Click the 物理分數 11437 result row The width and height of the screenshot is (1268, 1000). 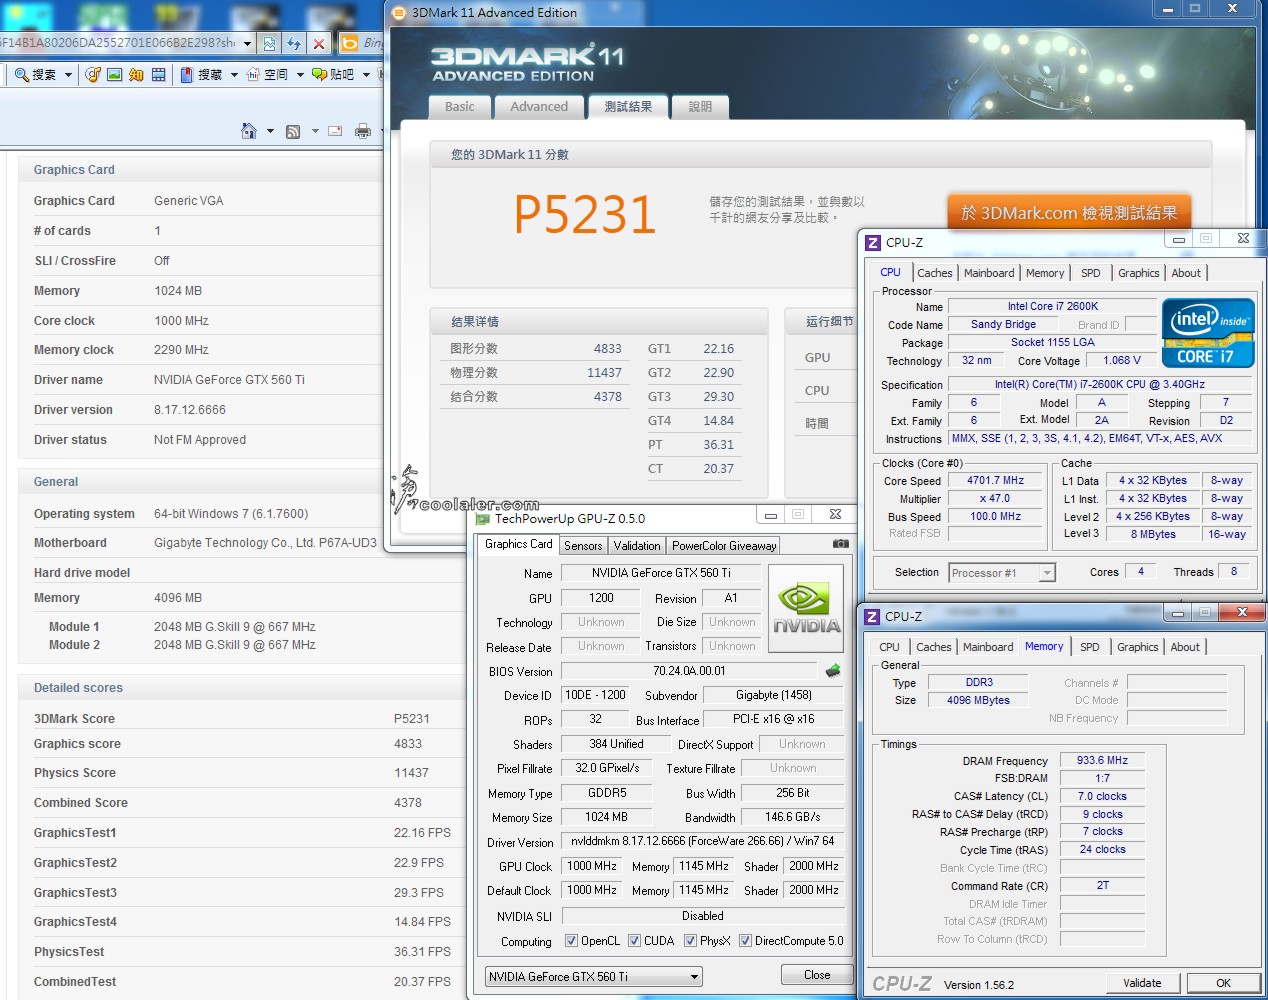click(536, 373)
